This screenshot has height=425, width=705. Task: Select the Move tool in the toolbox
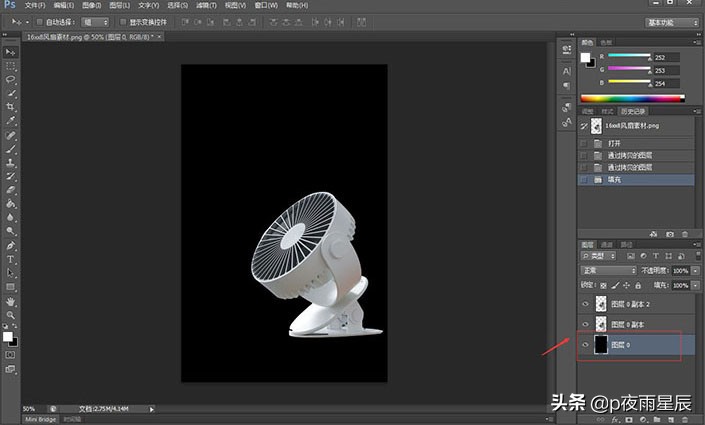click(x=10, y=52)
